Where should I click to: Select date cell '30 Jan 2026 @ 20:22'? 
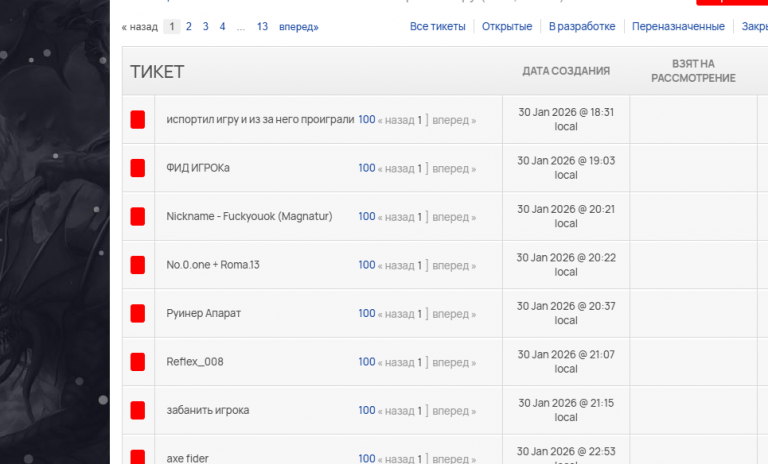(566, 265)
